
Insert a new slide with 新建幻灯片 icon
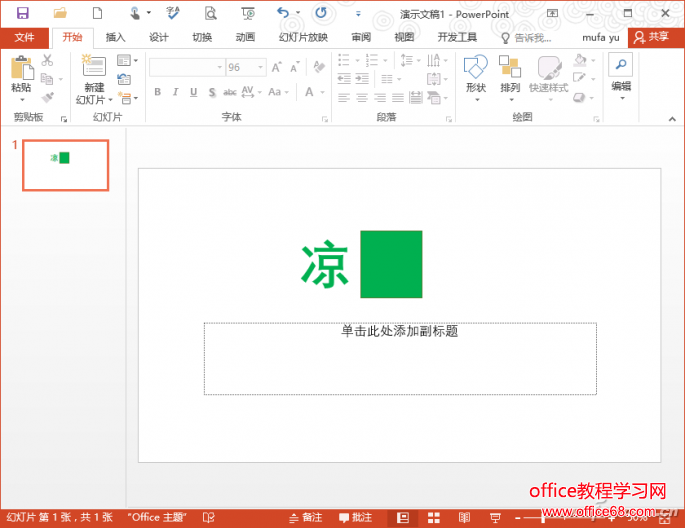click(x=93, y=69)
